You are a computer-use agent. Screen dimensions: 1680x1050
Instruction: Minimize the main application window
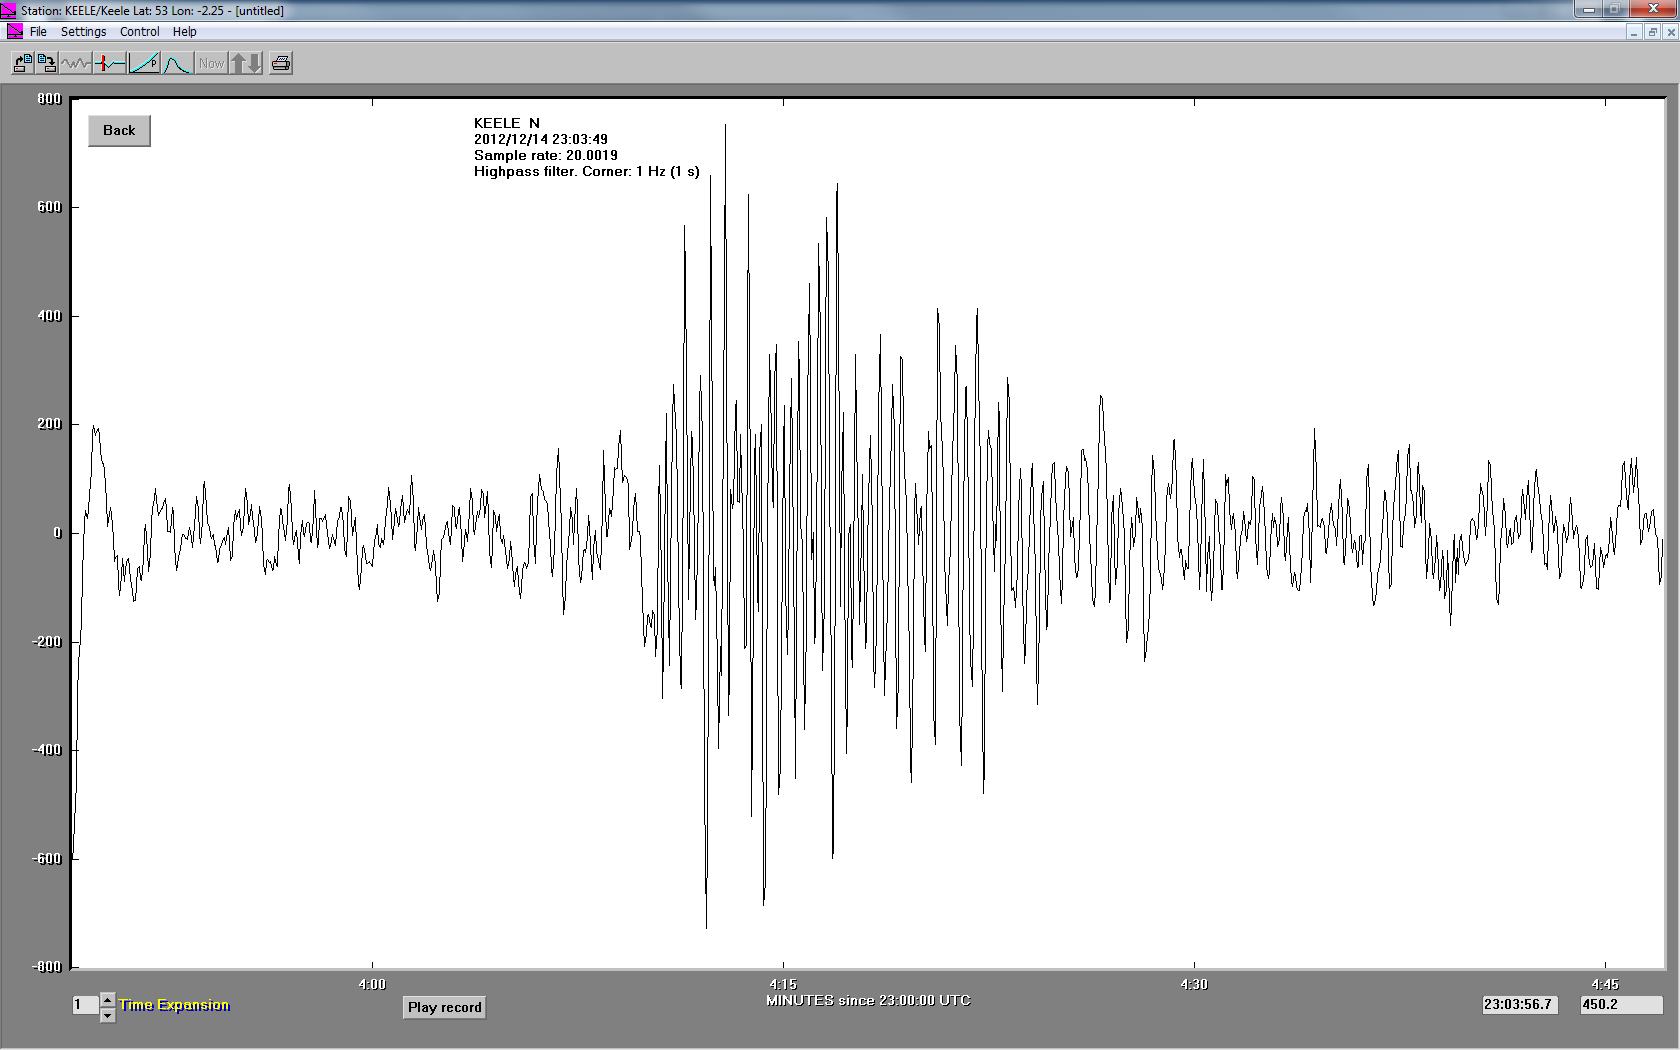click(x=1587, y=10)
